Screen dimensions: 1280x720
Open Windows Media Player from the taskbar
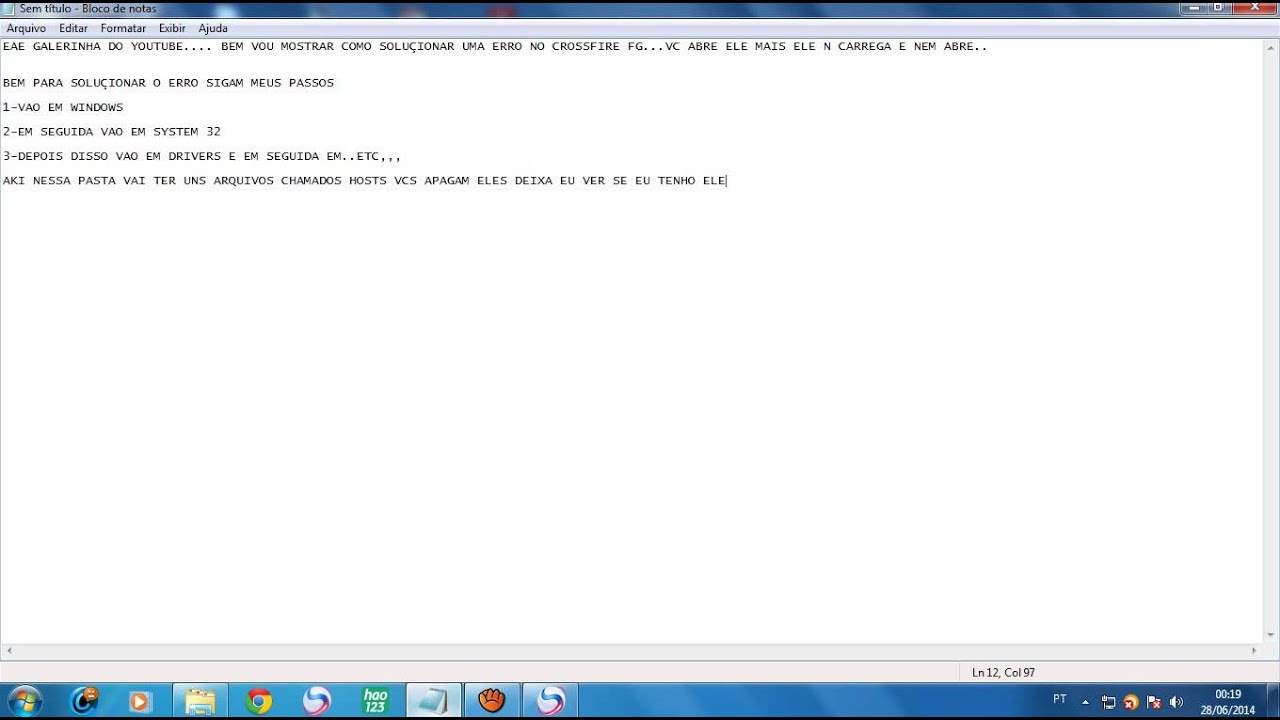point(139,701)
